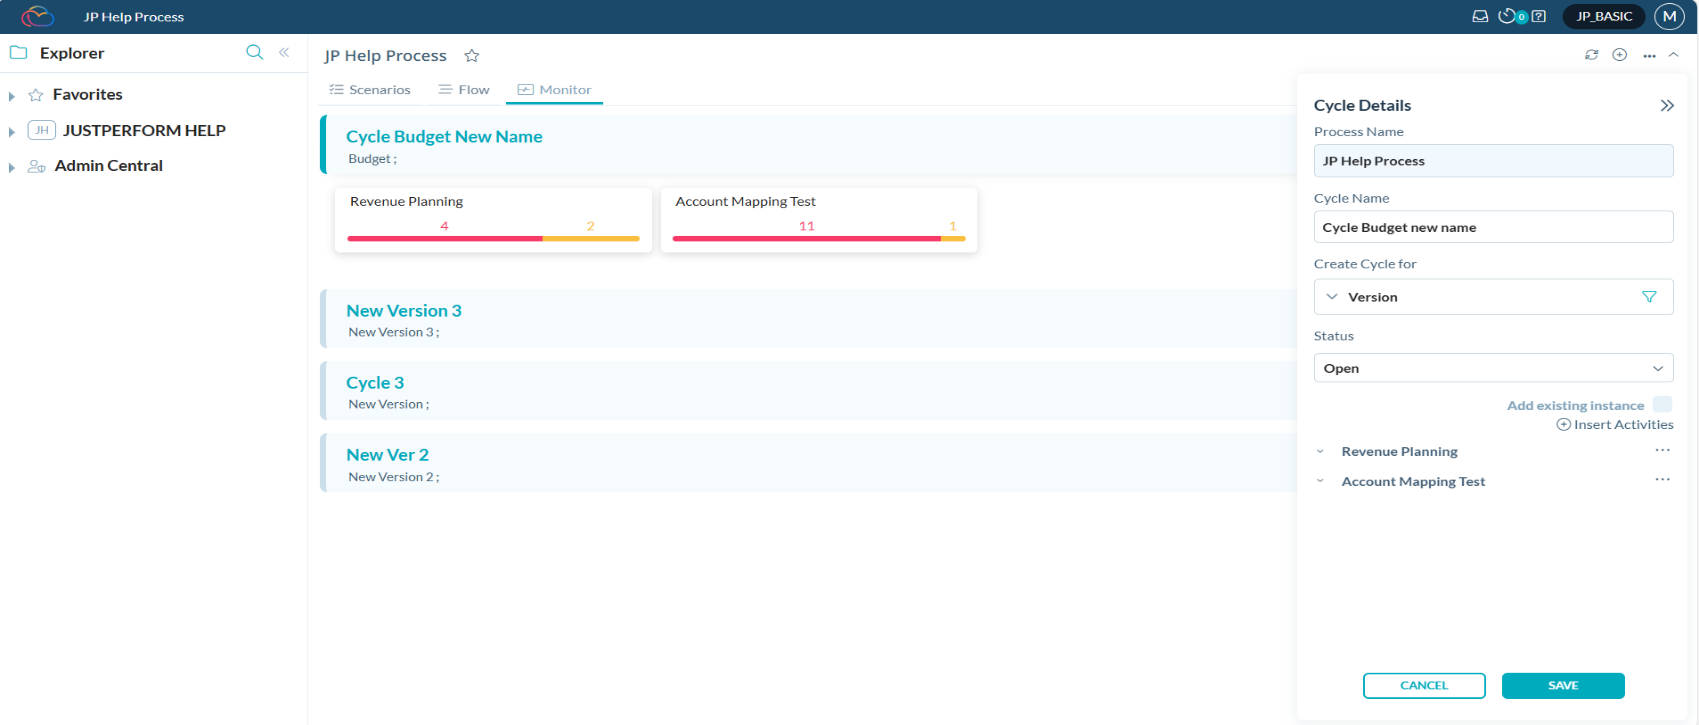Toggle the Add existing instance checkbox

click(x=1662, y=404)
